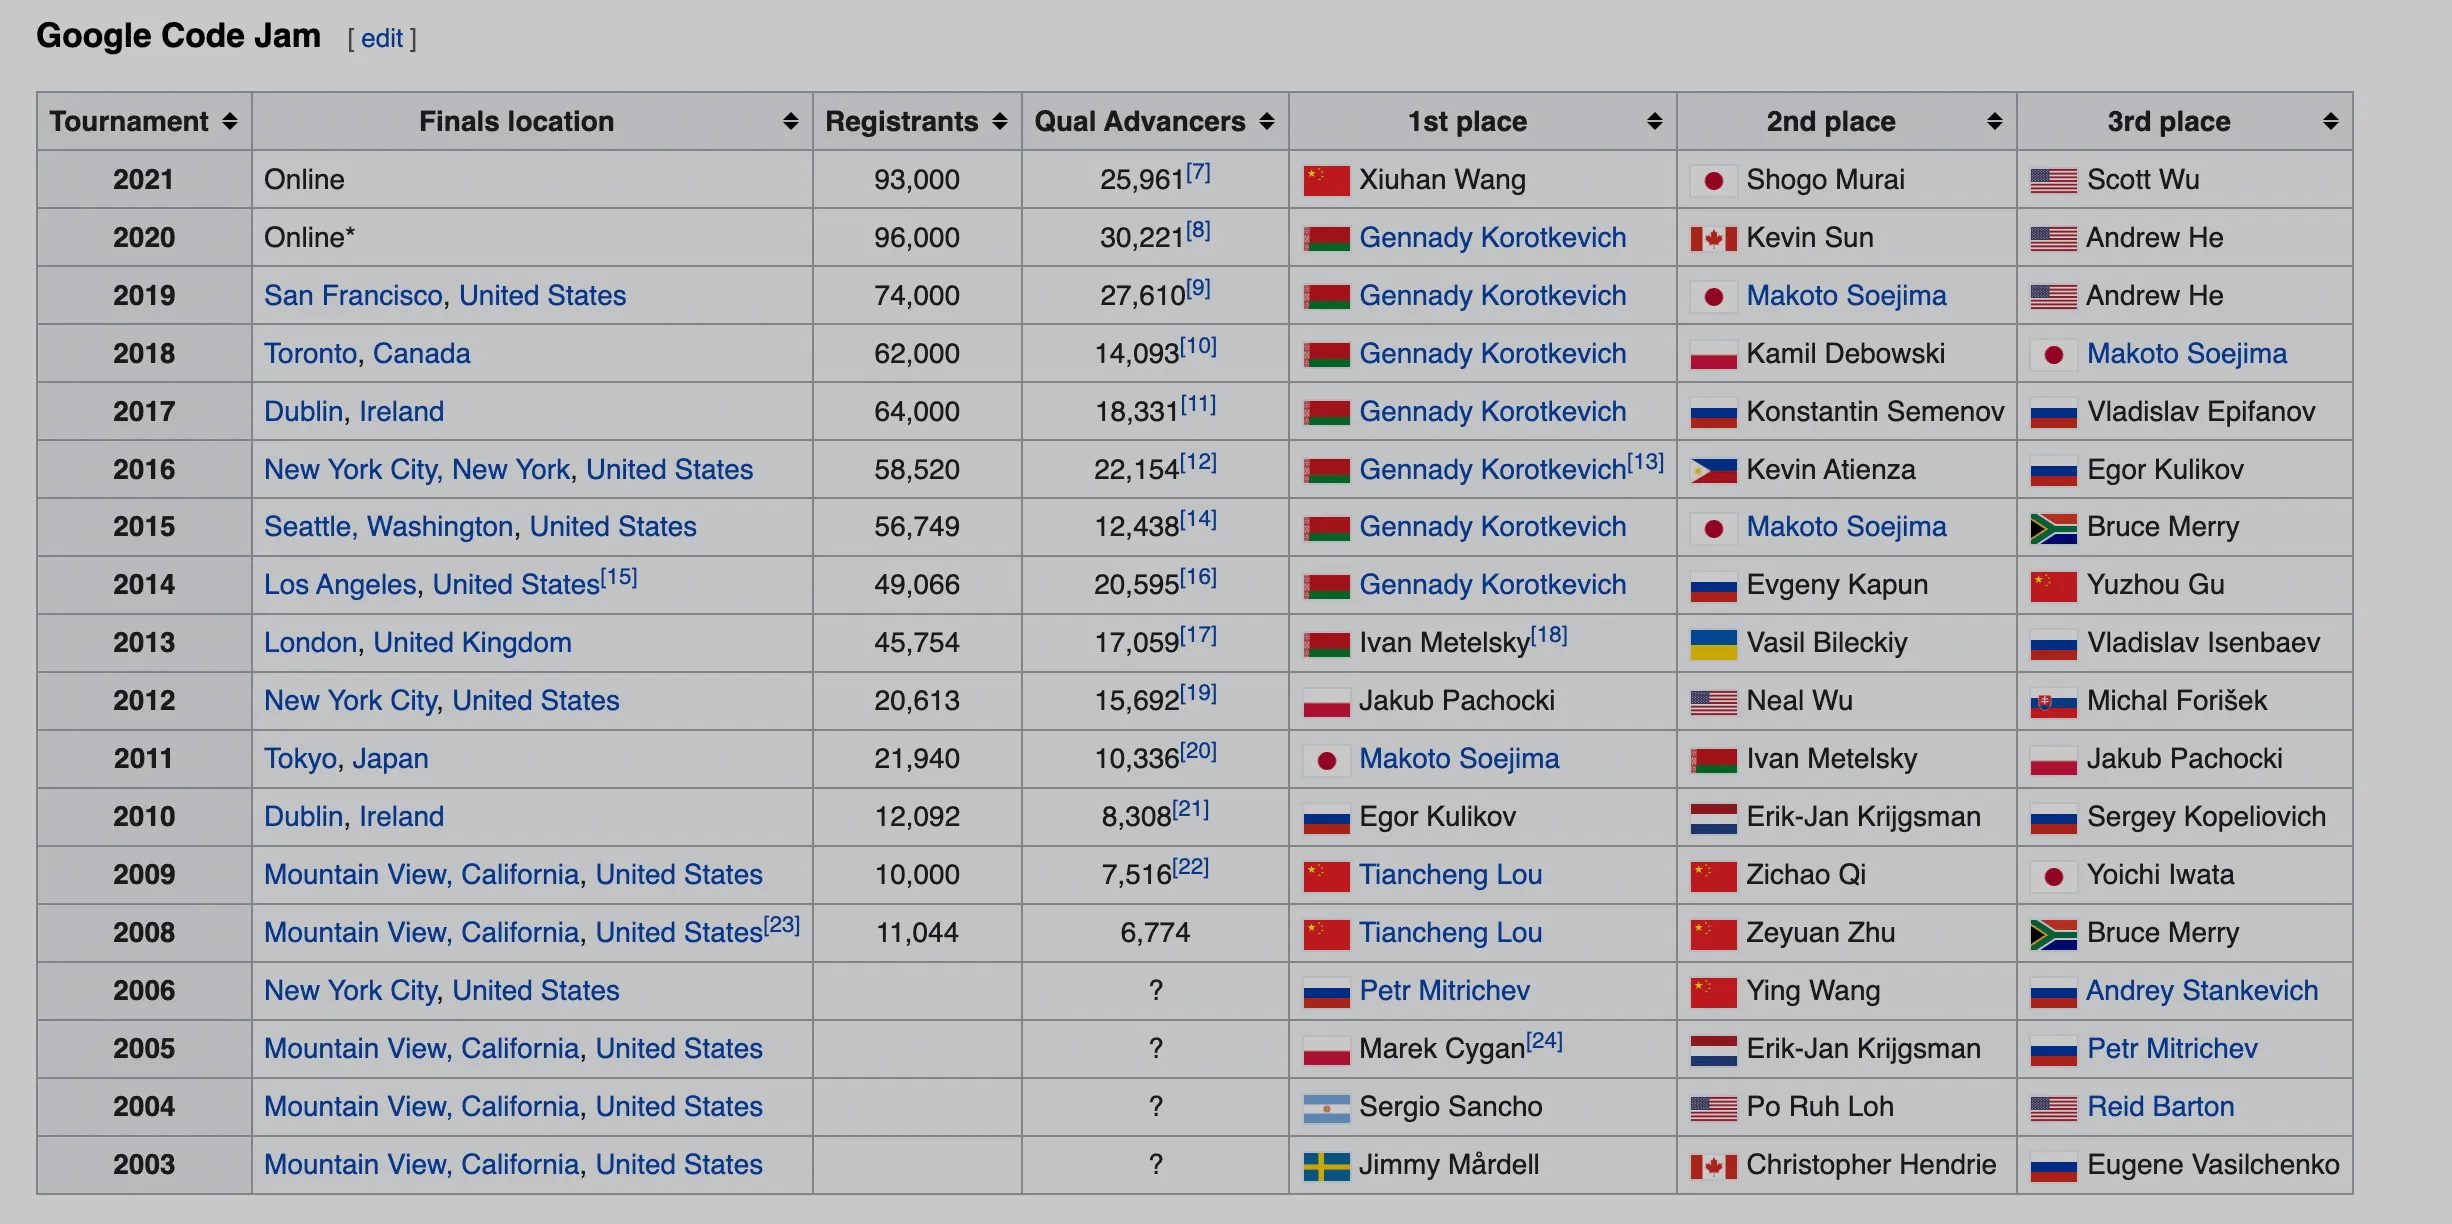This screenshot has height=1224, width=2452.
Task: Click China flag beside Yuzhou Gu
Action: 2054,586
